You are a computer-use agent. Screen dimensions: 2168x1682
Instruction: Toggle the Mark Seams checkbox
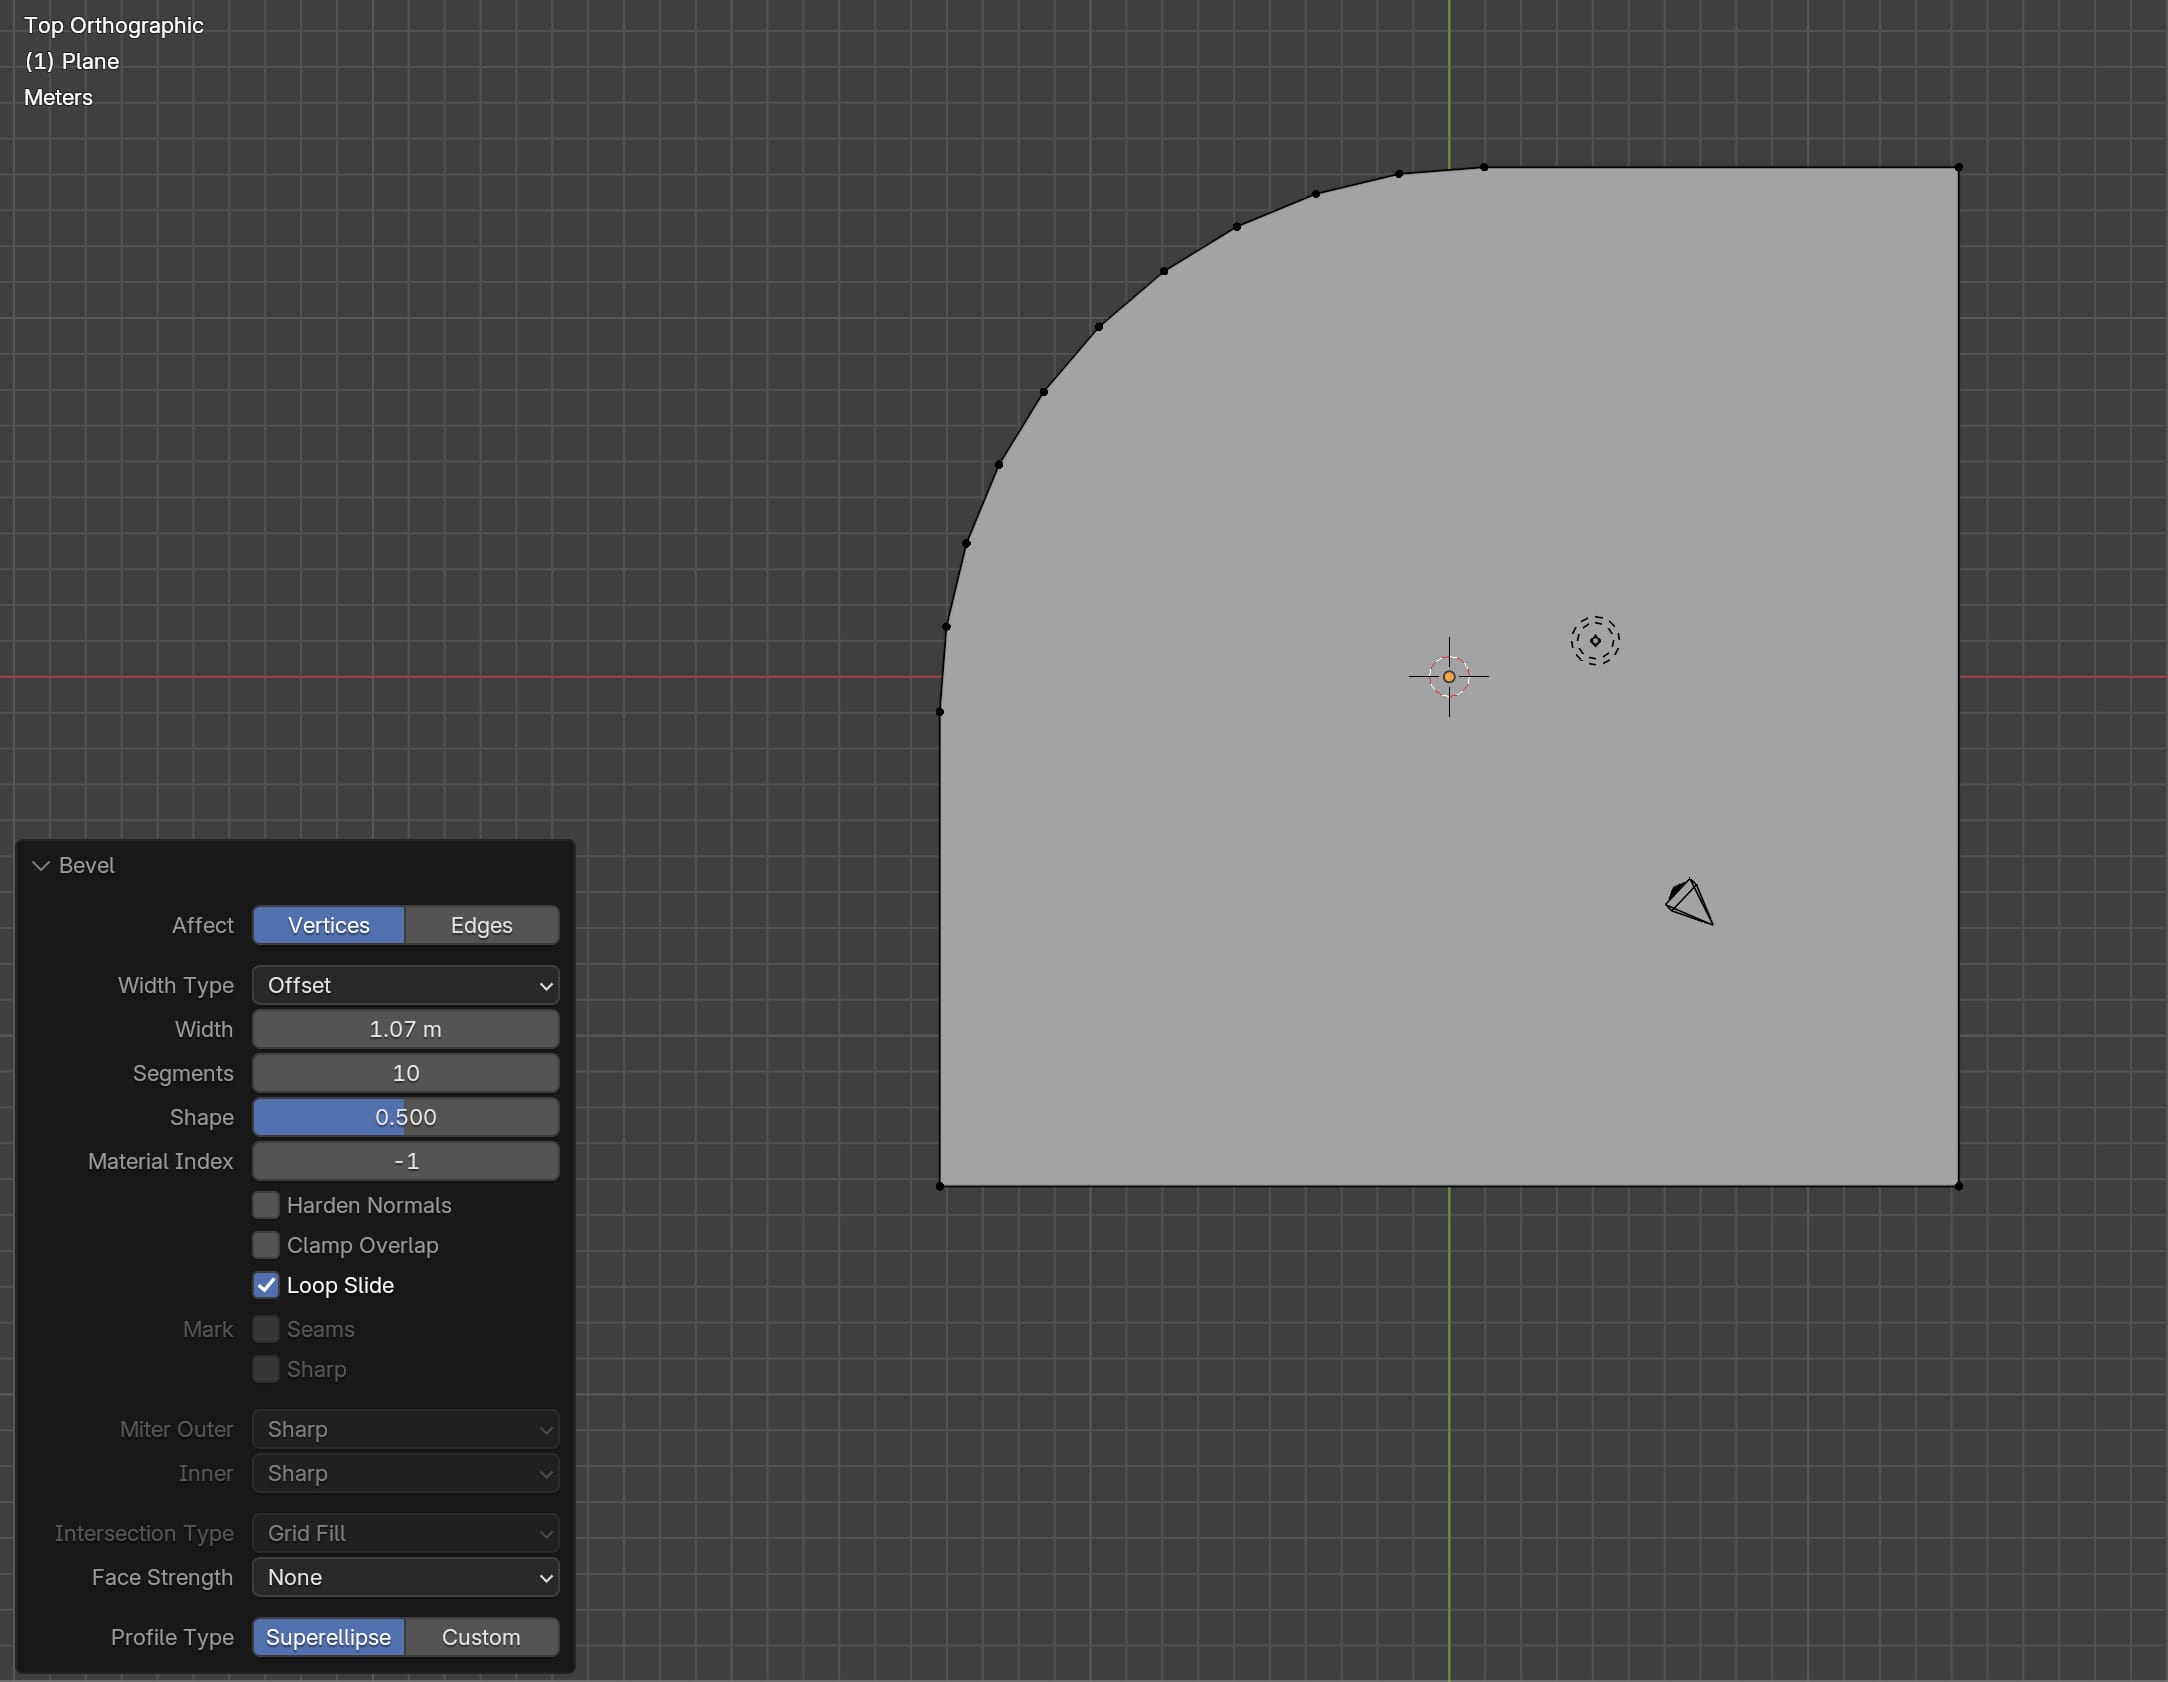pos(266,1329)
